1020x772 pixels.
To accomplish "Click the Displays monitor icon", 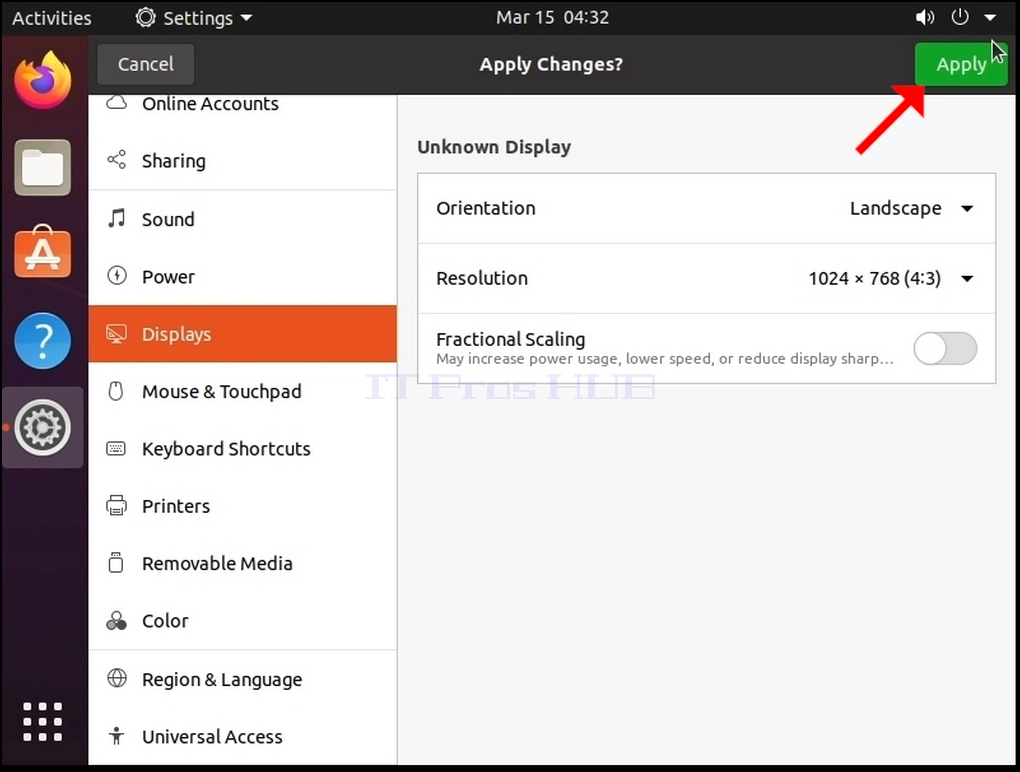I will pos(116,334).
